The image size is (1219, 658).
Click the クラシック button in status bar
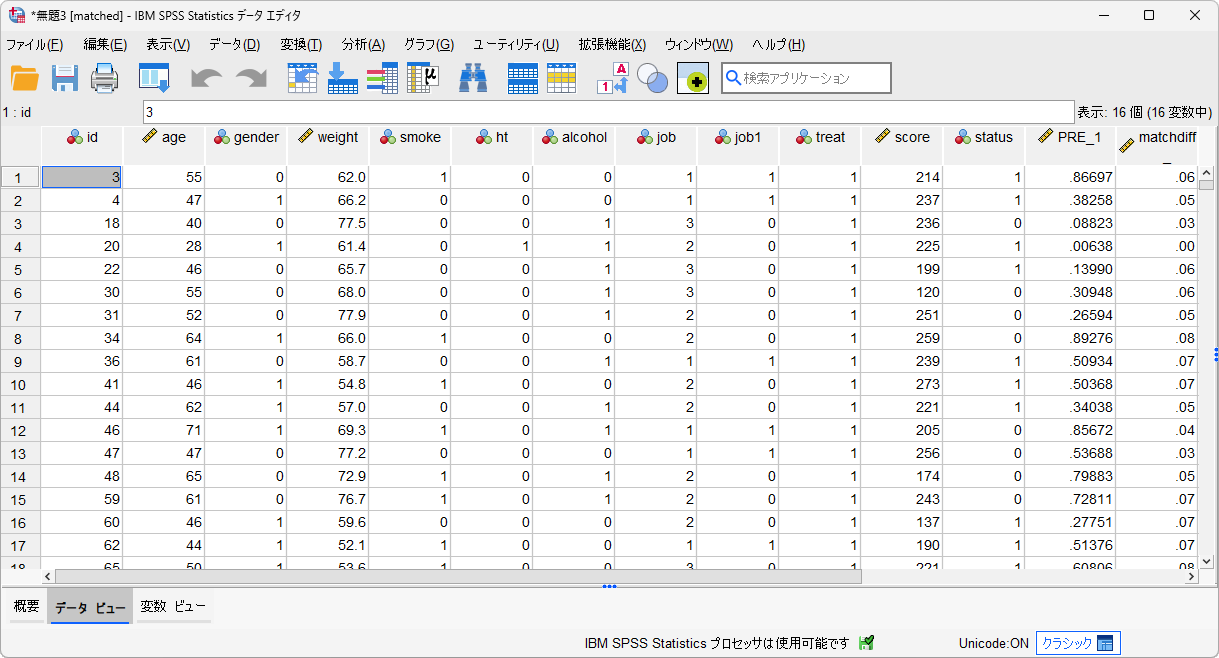(x=1076, y=643)
